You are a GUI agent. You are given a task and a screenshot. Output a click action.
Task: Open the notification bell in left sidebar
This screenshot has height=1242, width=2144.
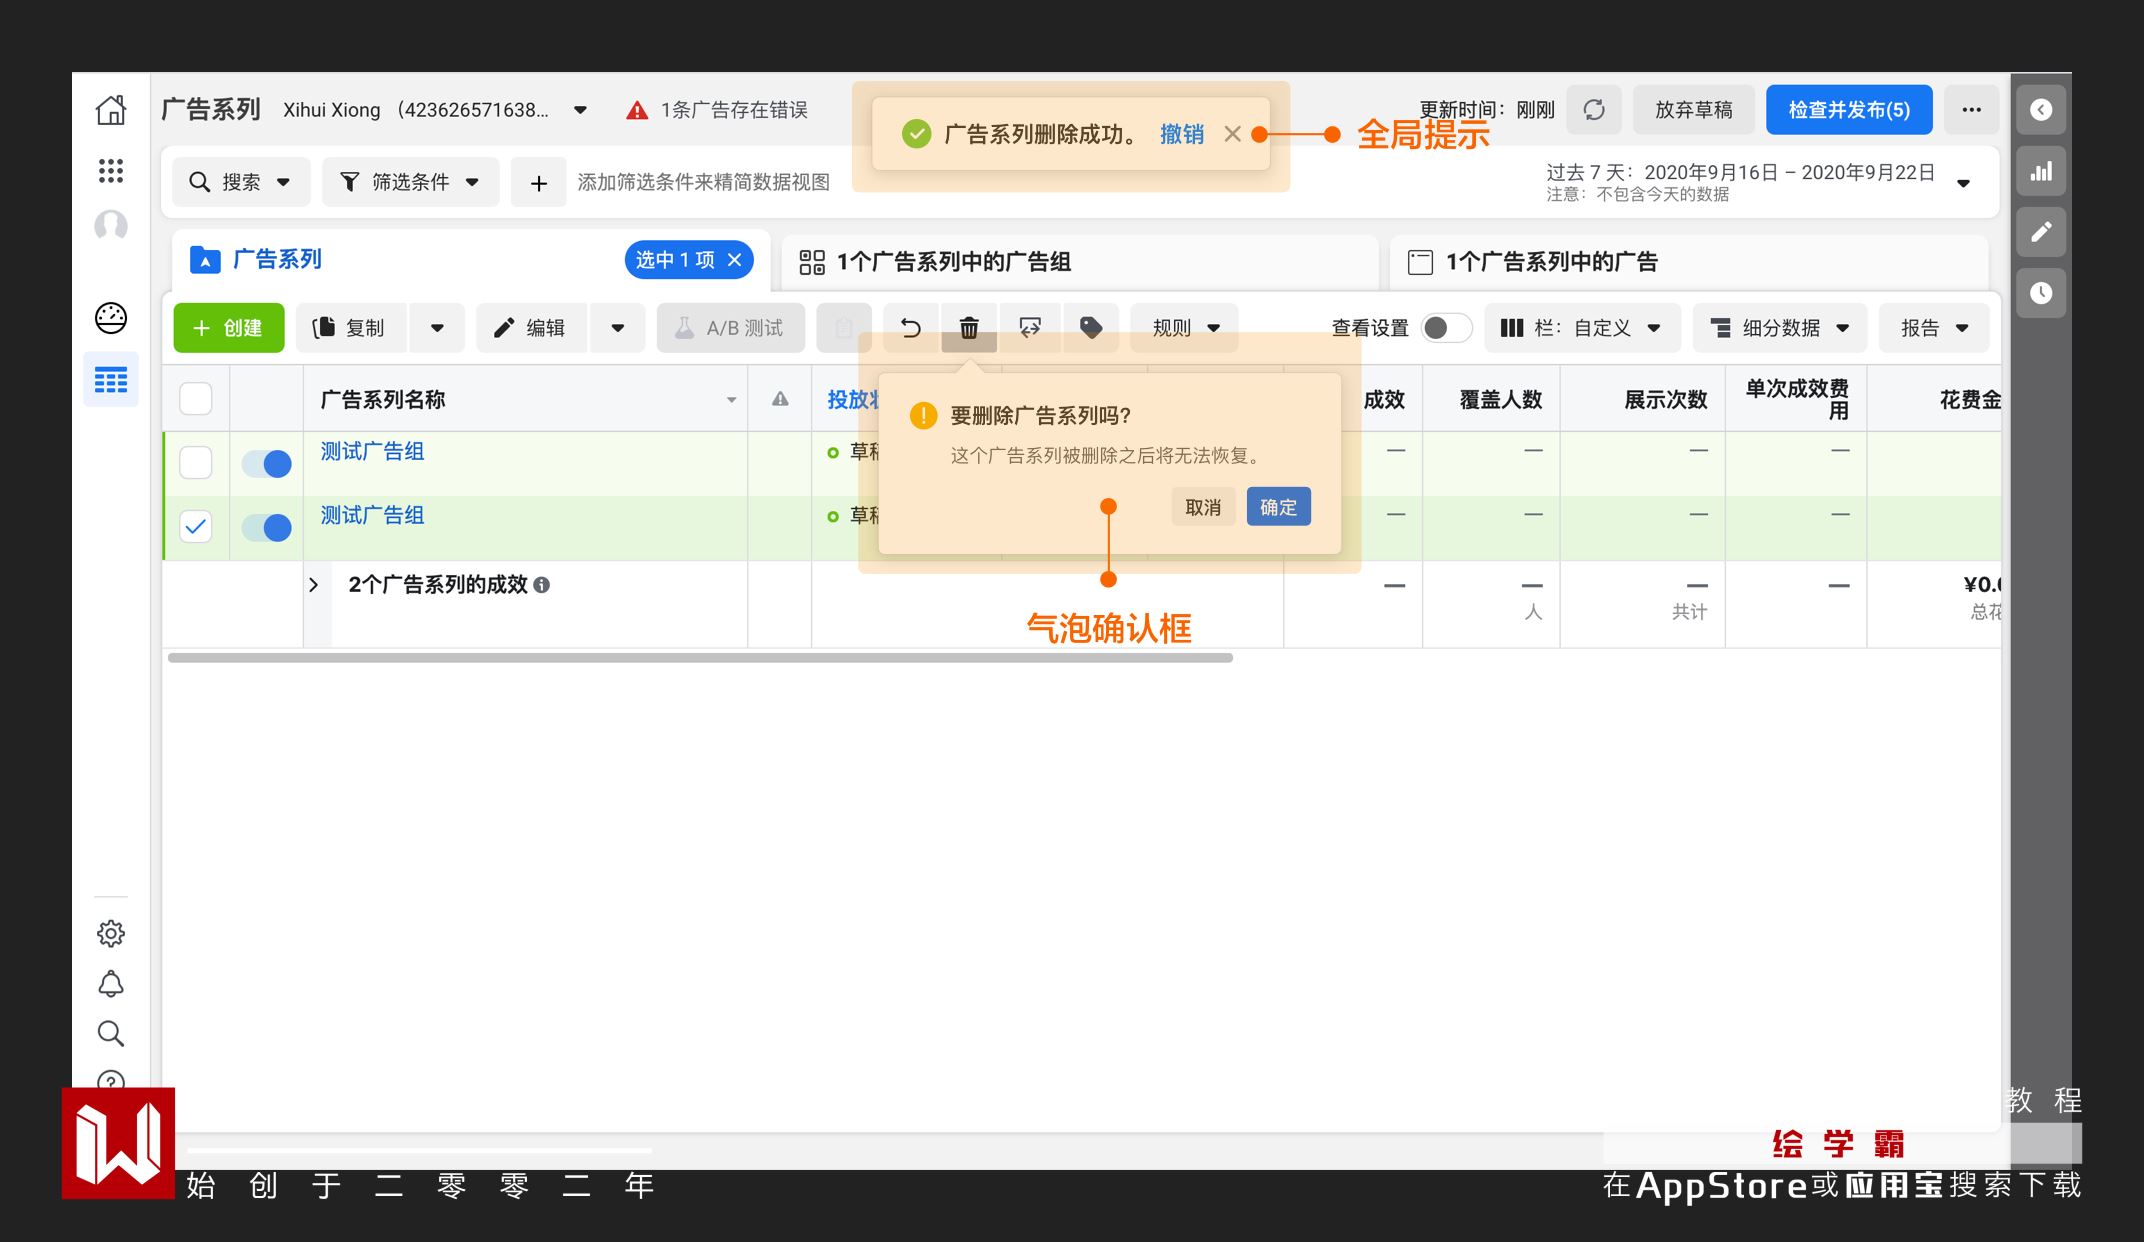pyautogui.click(x=111, y=984)
